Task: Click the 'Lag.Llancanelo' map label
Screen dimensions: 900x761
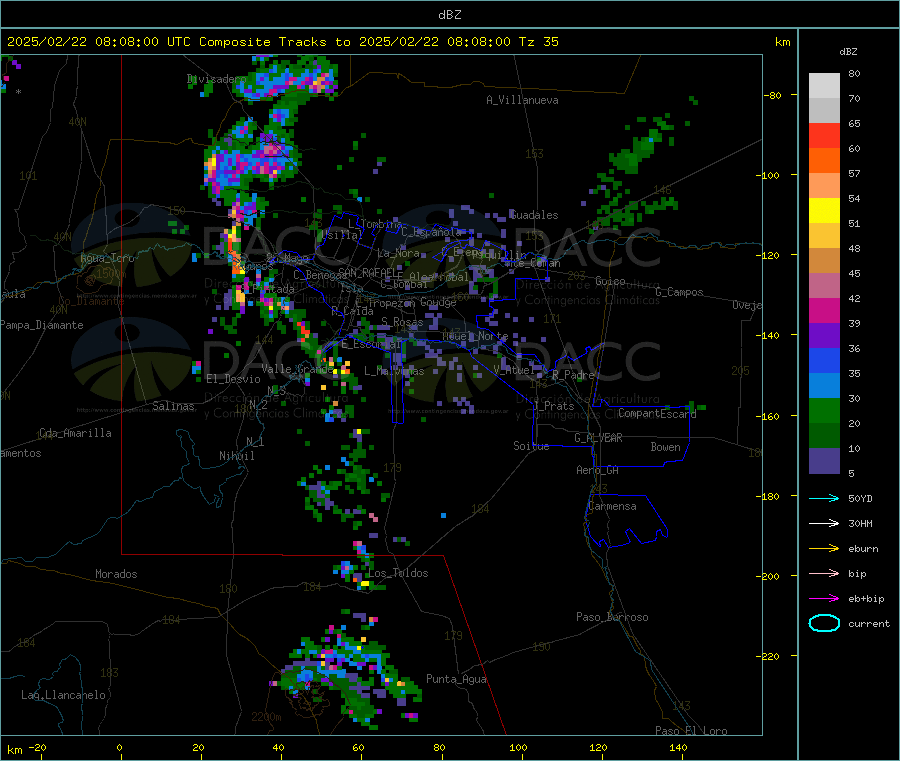Action: (63, 695)
